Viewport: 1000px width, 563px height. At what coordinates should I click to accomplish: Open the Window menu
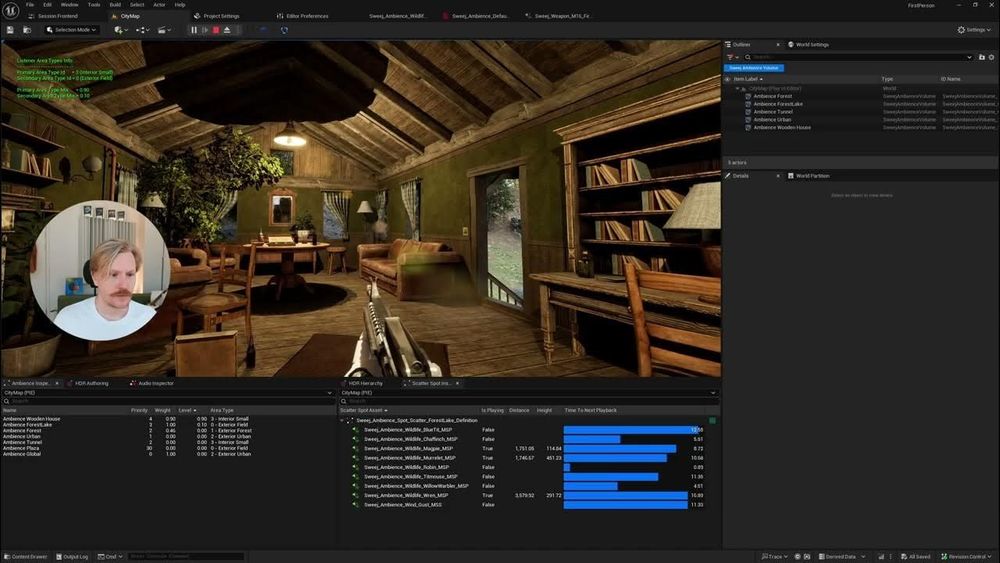[x=70, y=4]
